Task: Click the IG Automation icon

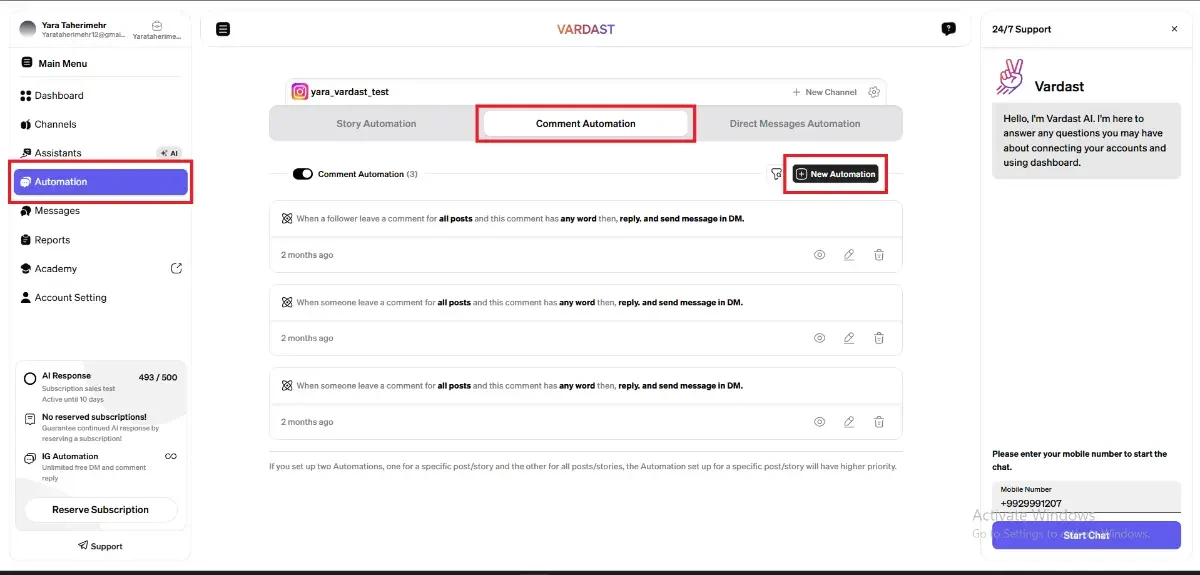Action: point(30,458)
